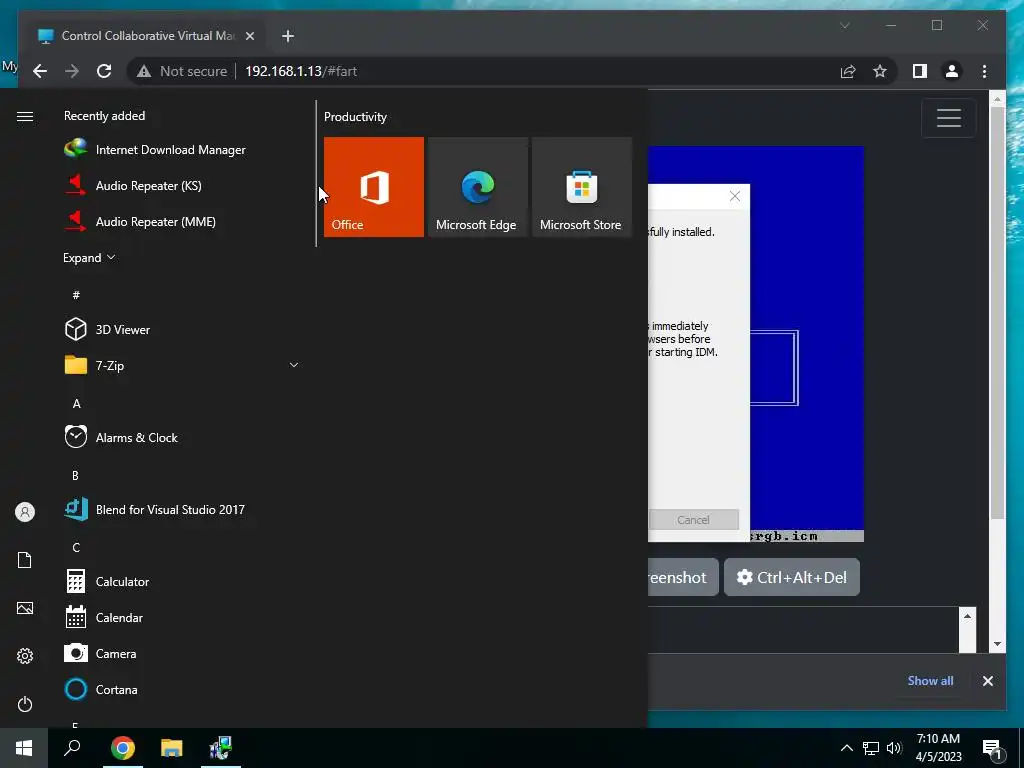Image resolution: width=1024 pixels, height=768 pixels.
Task: Open the volume tray icon
Action: click(895, 748)
